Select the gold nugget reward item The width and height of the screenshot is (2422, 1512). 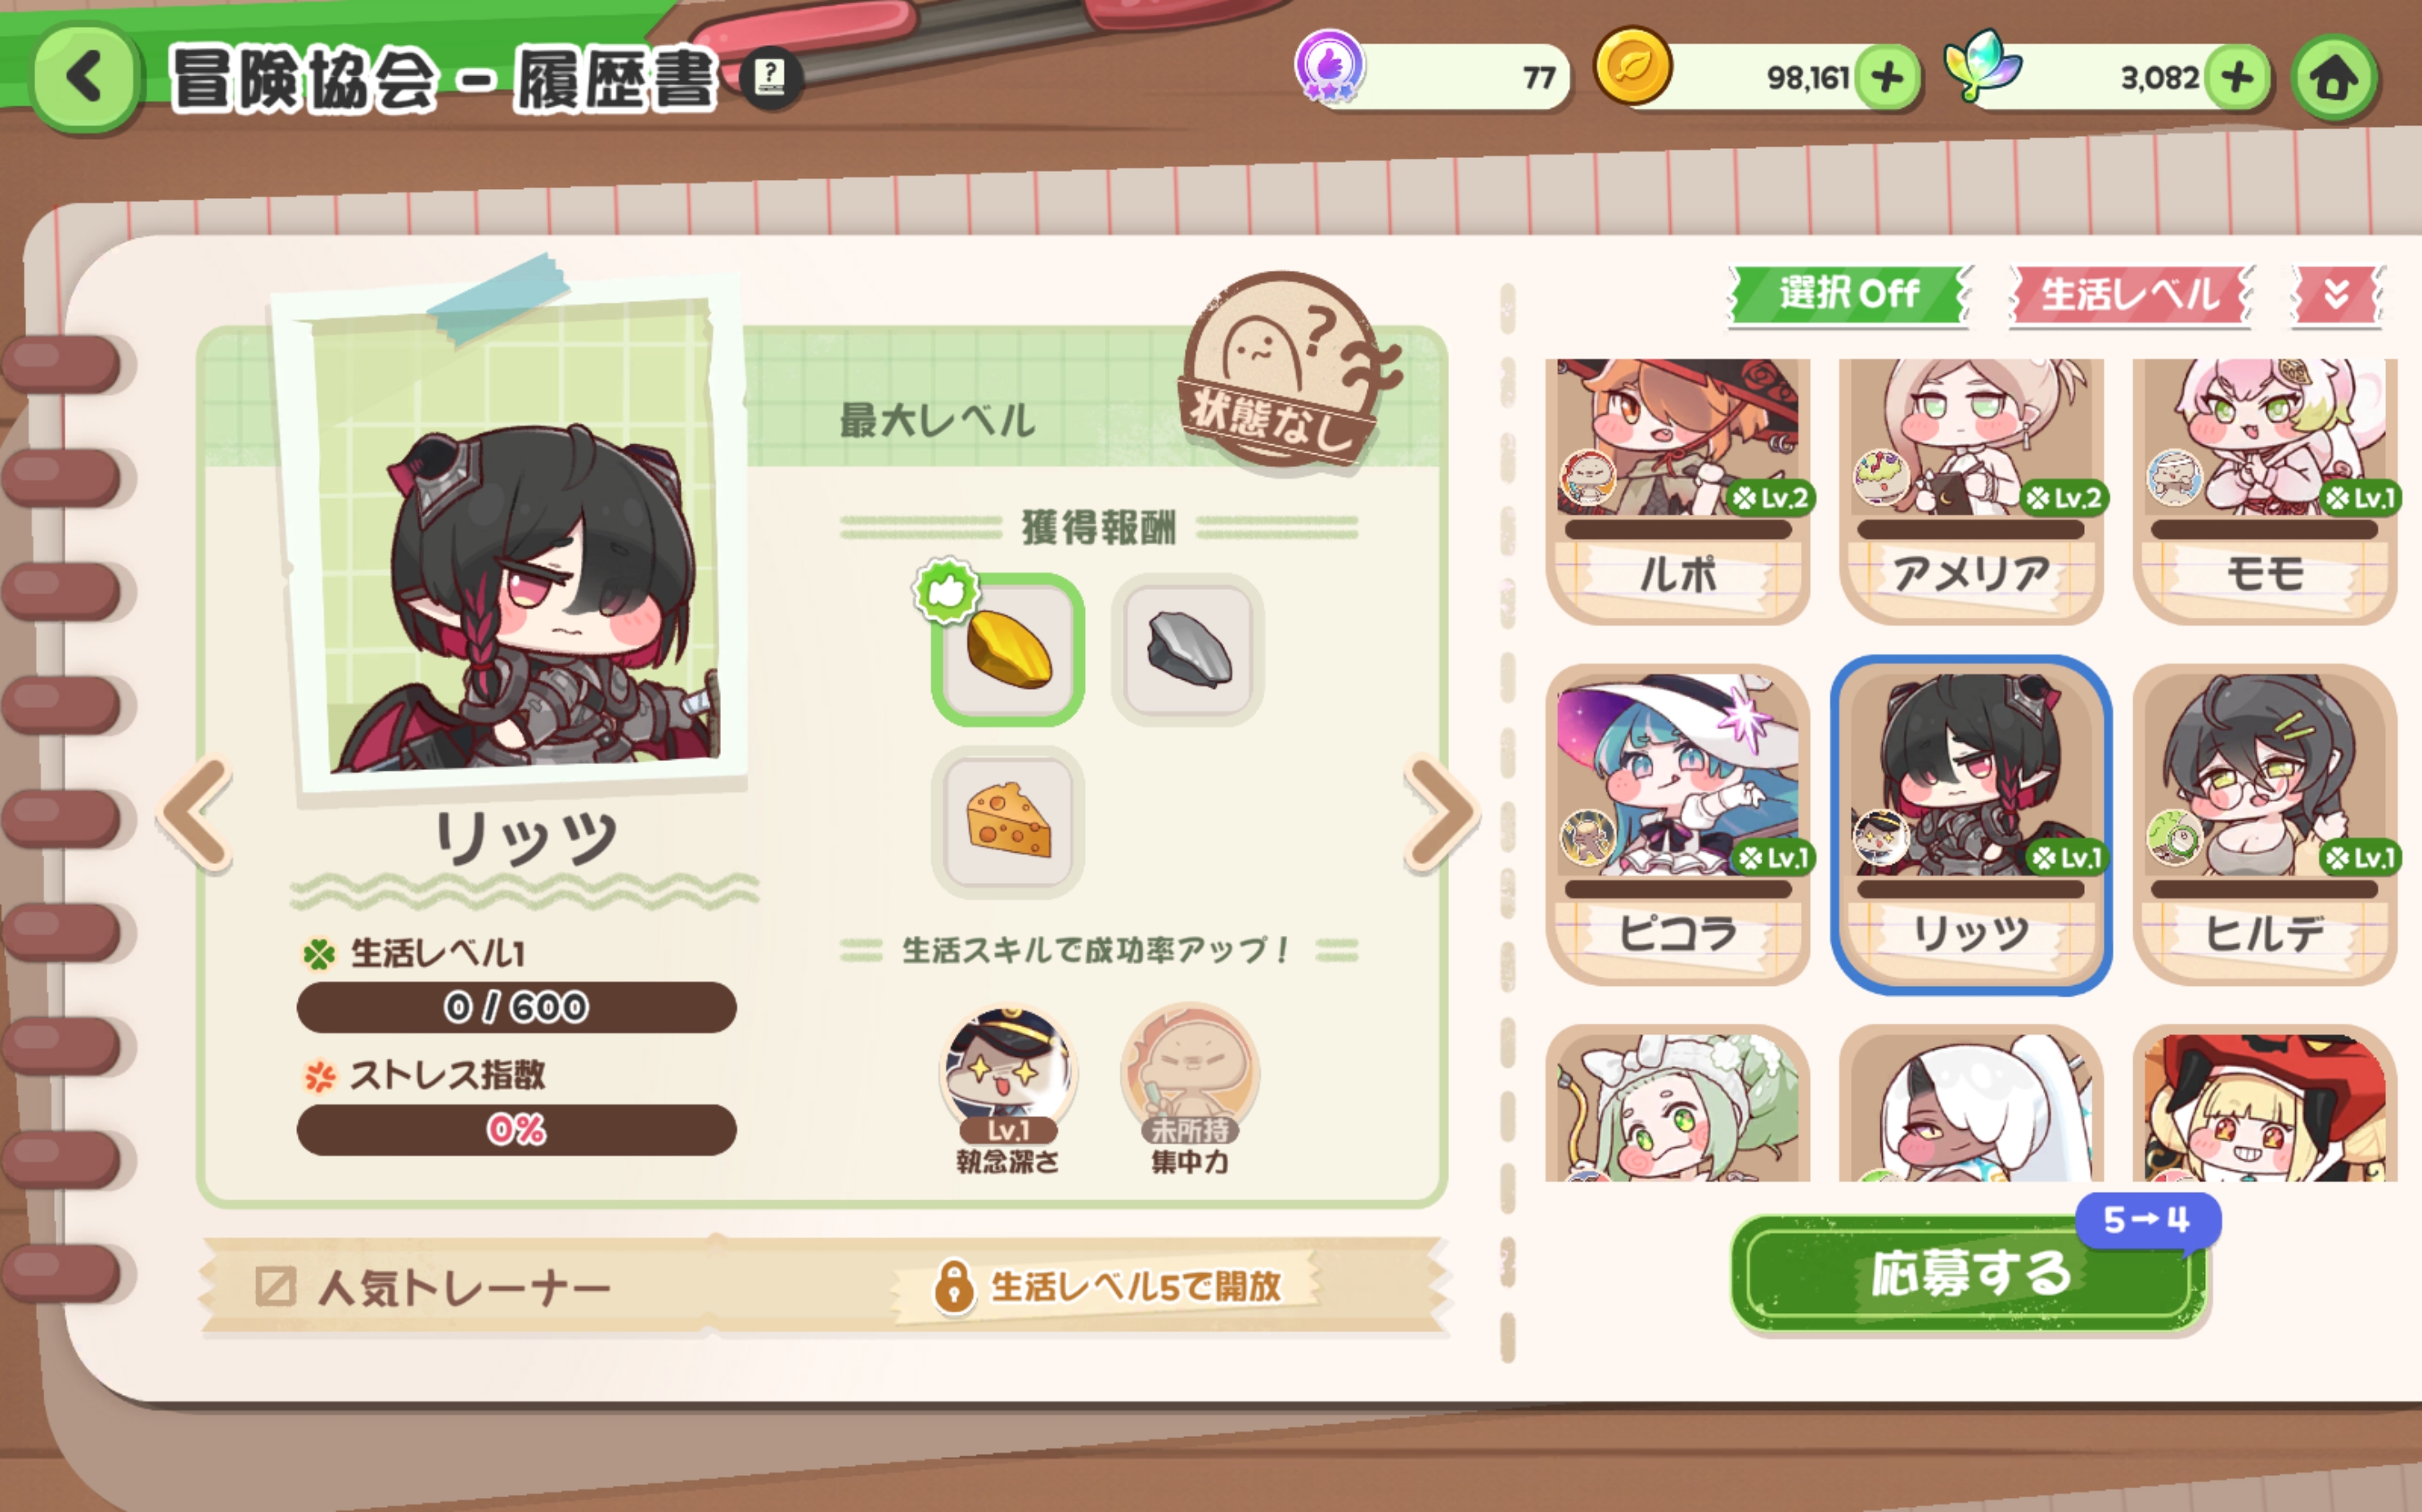1007,649
